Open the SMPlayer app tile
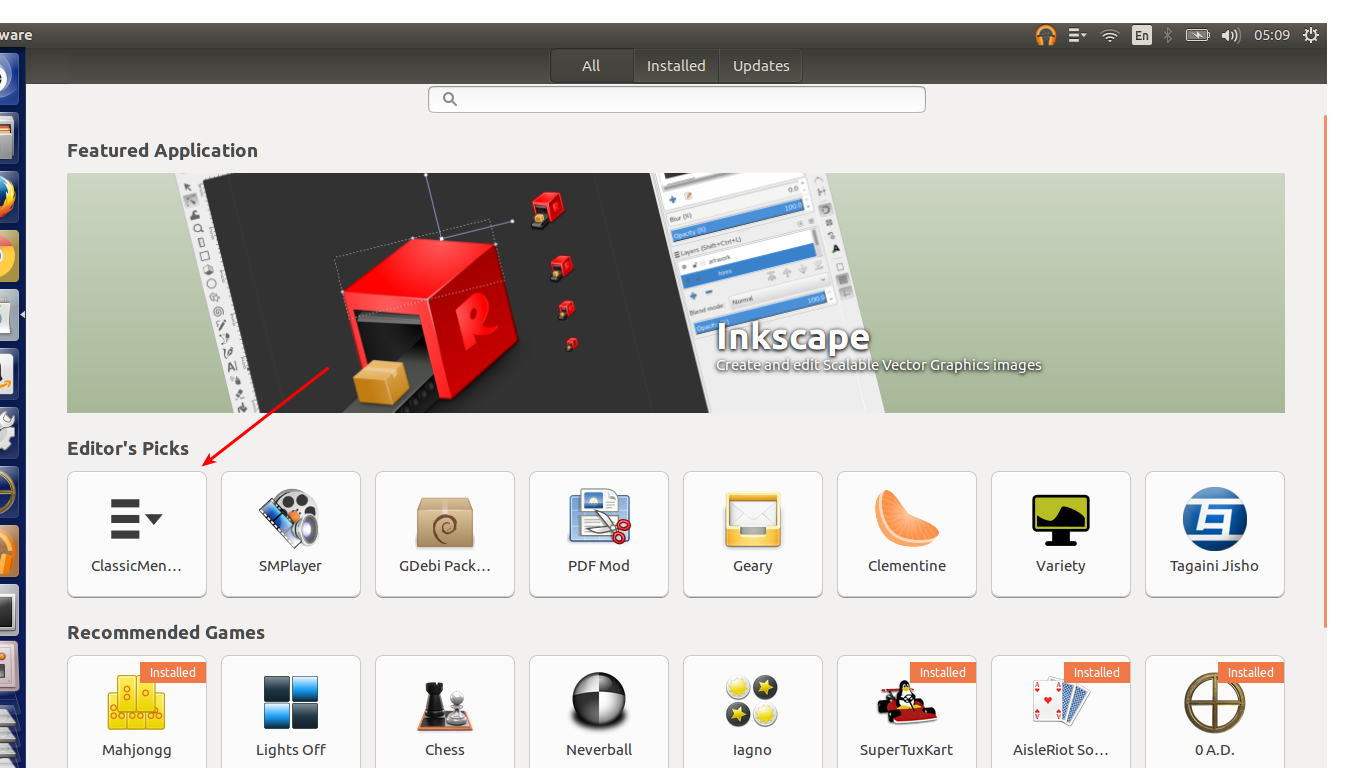The width and height of the screenshot is (1366, 768). [x=291, y=534]
